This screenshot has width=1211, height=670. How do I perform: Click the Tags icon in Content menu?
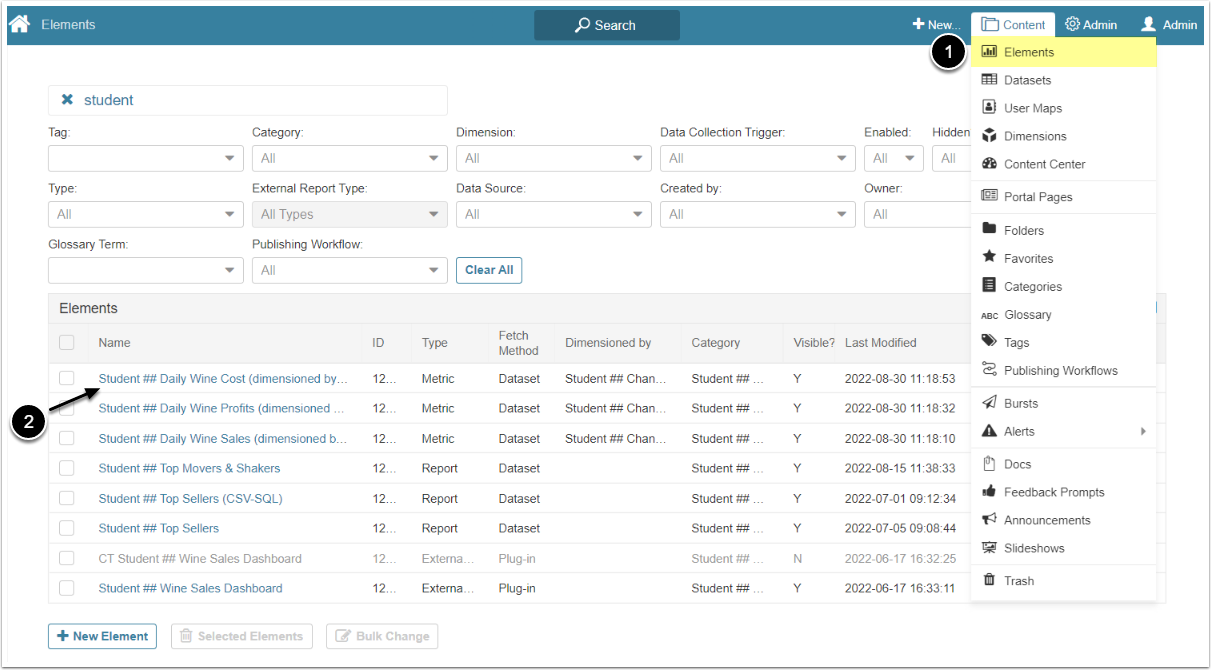(989, 342)
